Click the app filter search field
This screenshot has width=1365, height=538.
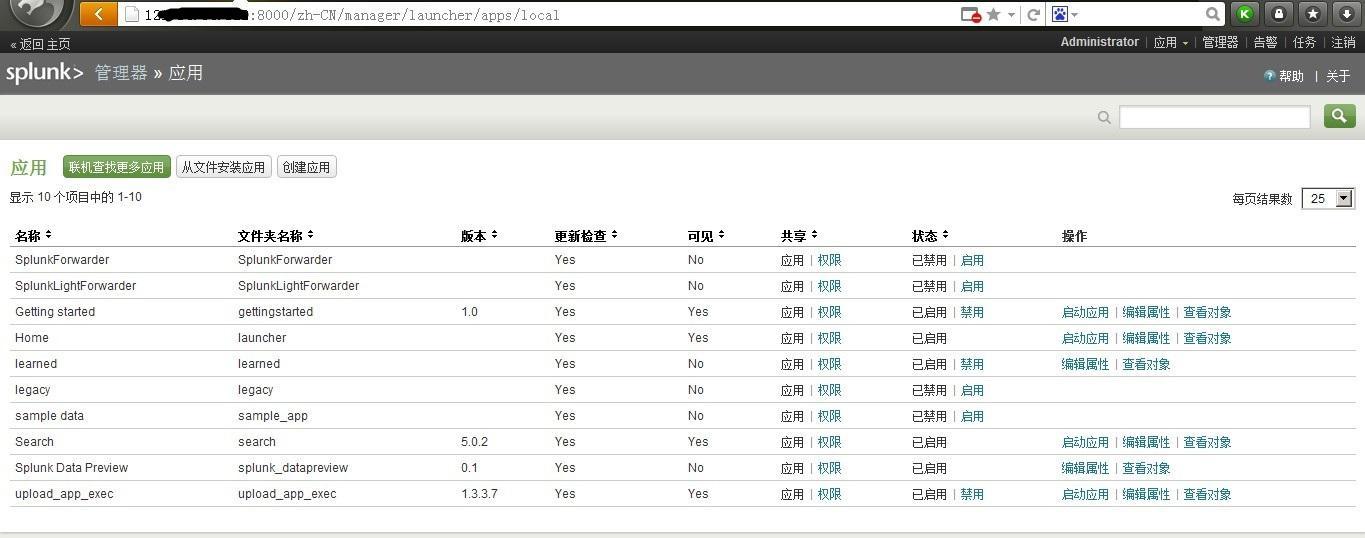click(1214, 117)
